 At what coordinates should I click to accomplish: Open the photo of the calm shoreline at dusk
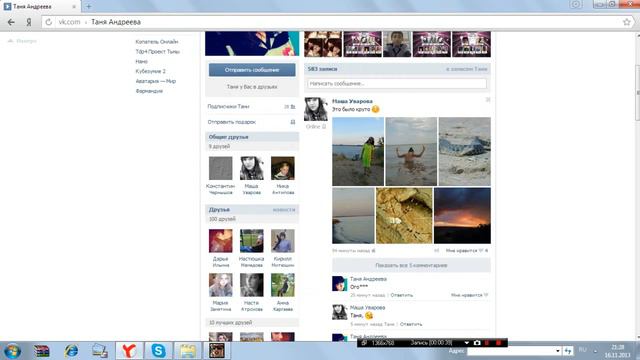[353, 216]
